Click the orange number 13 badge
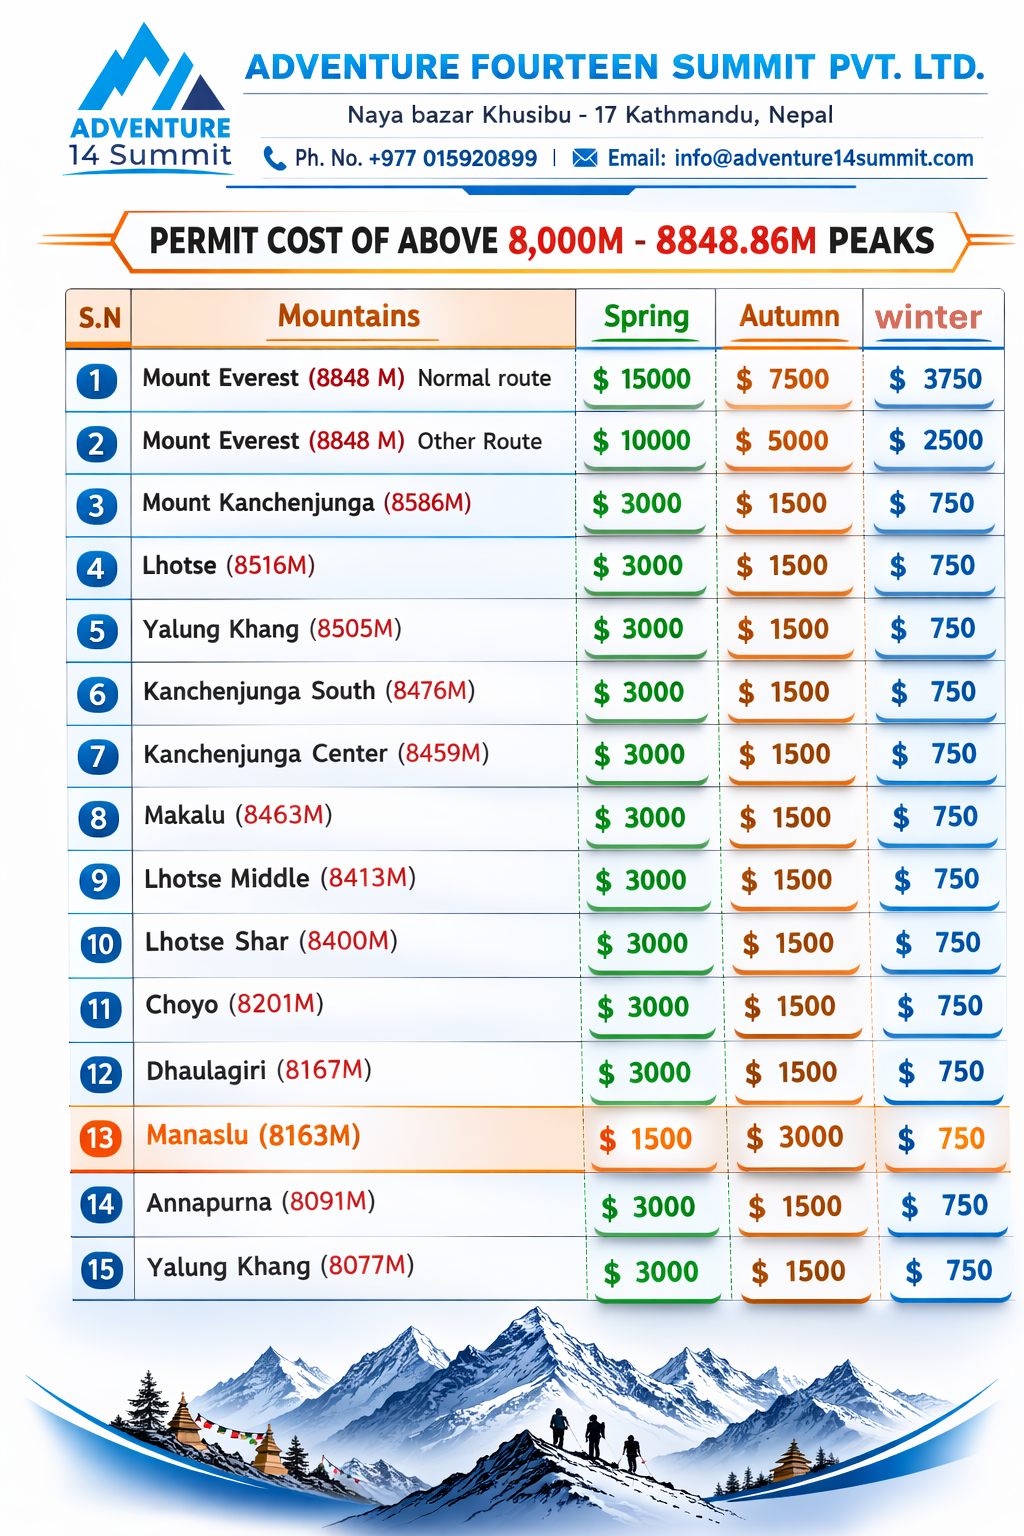 click(100, 1138)
